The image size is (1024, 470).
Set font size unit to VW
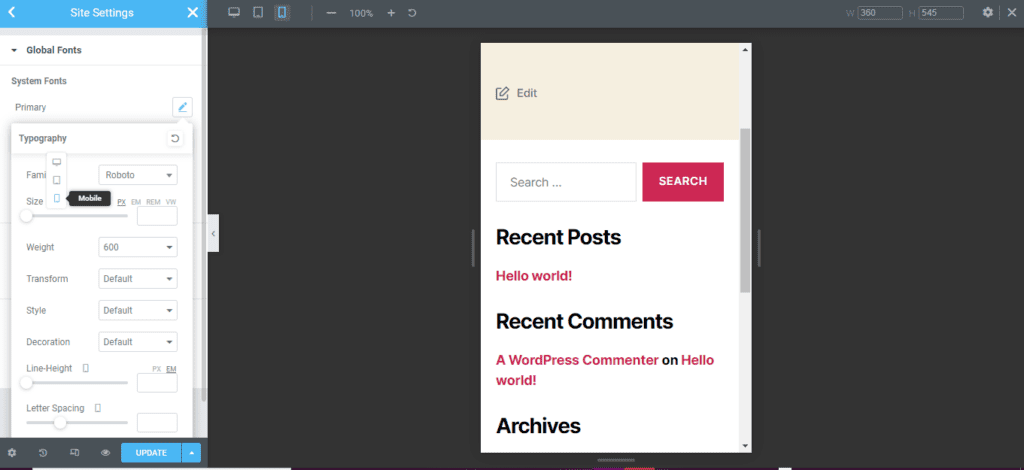pyautogui.click(x=171, y=202)
